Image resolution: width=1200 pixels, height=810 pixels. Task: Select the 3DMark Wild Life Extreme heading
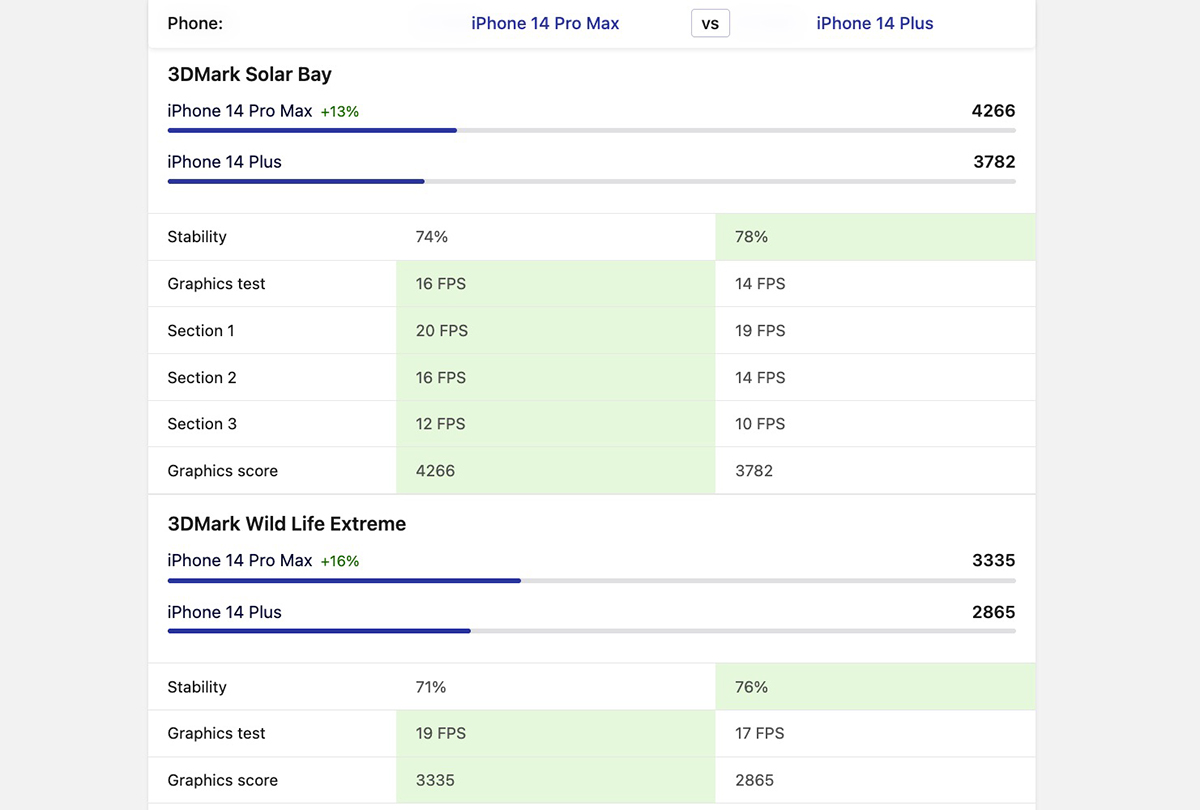[x=287, y=524]
